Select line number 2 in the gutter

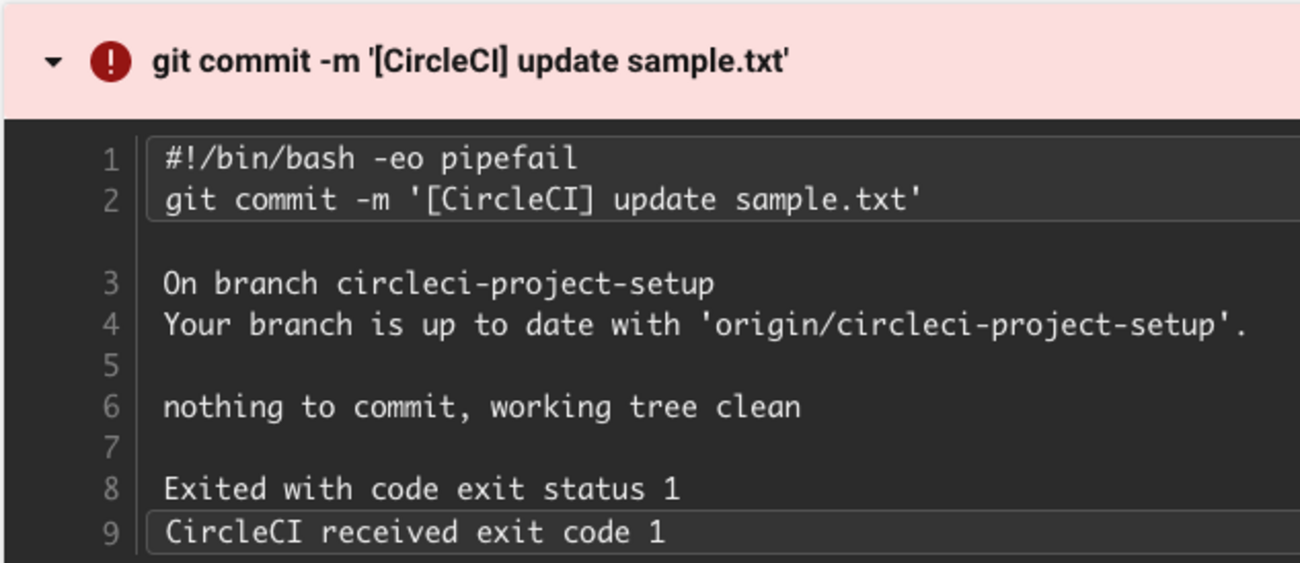[x=110, y=200]
